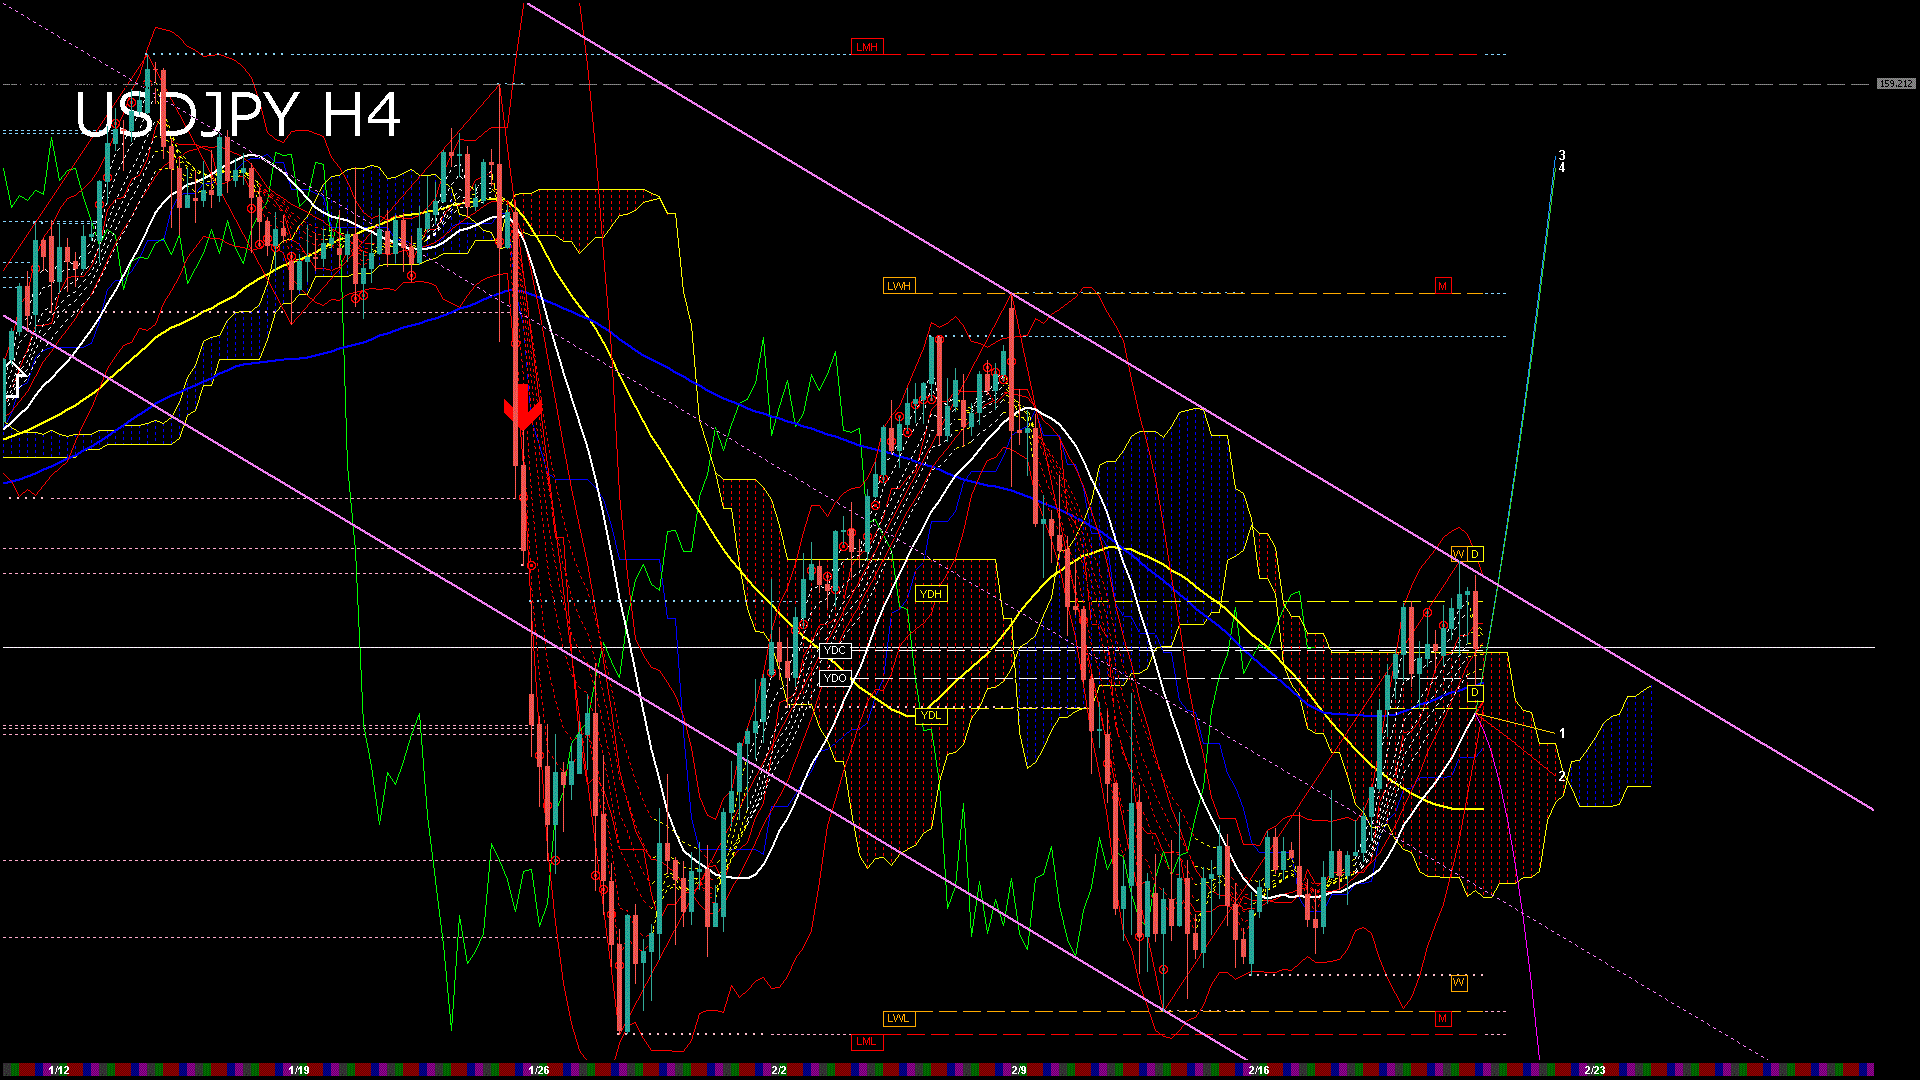Viewport: 1920px width, 1080px height.
Task: Click the 159.212 price tag
Action: (x=1895, y=84)
